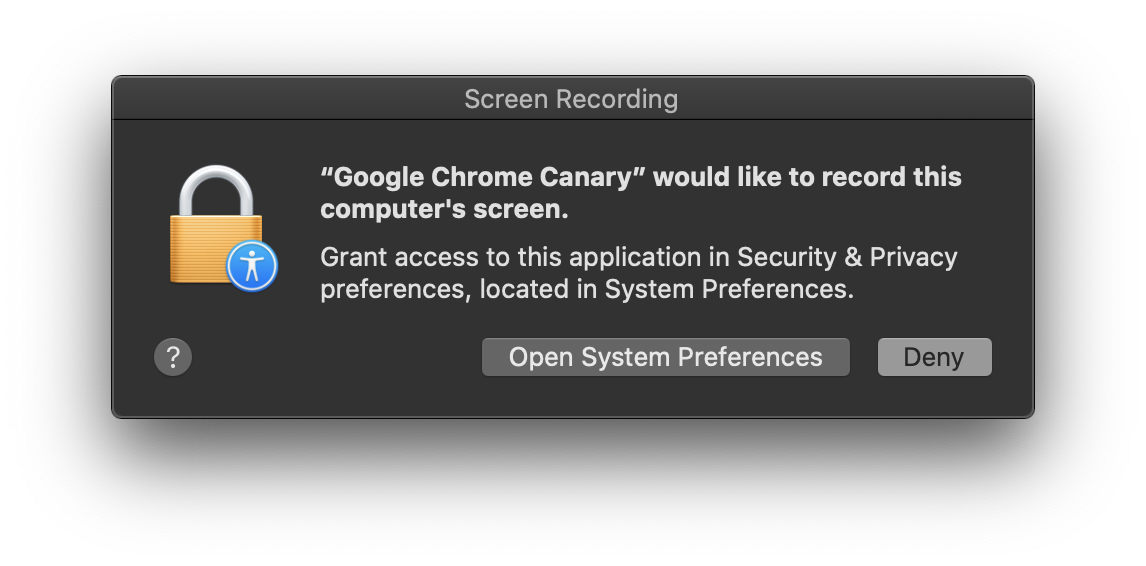The width and height of the screenshot is (1146, 566).
Task: Deny the screen recording request
Action: pyautogui.click(x=935, y=357)
